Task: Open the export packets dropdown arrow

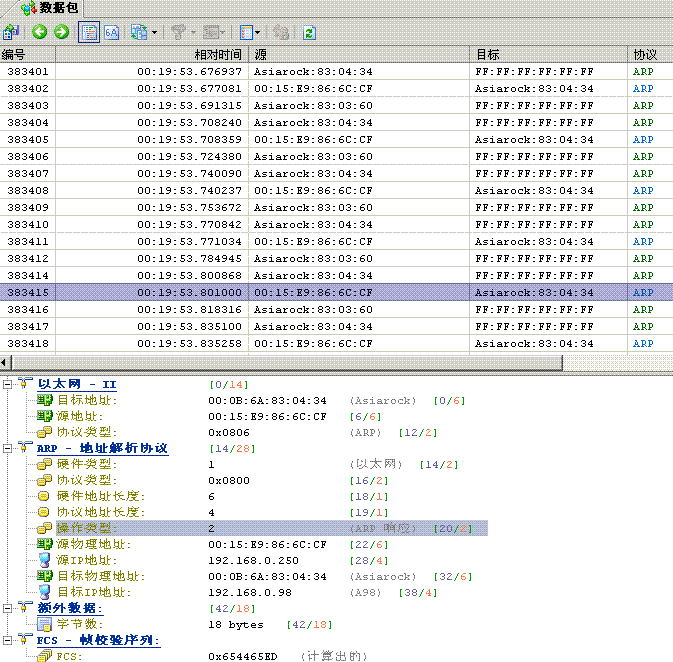Action: [154, 32]
